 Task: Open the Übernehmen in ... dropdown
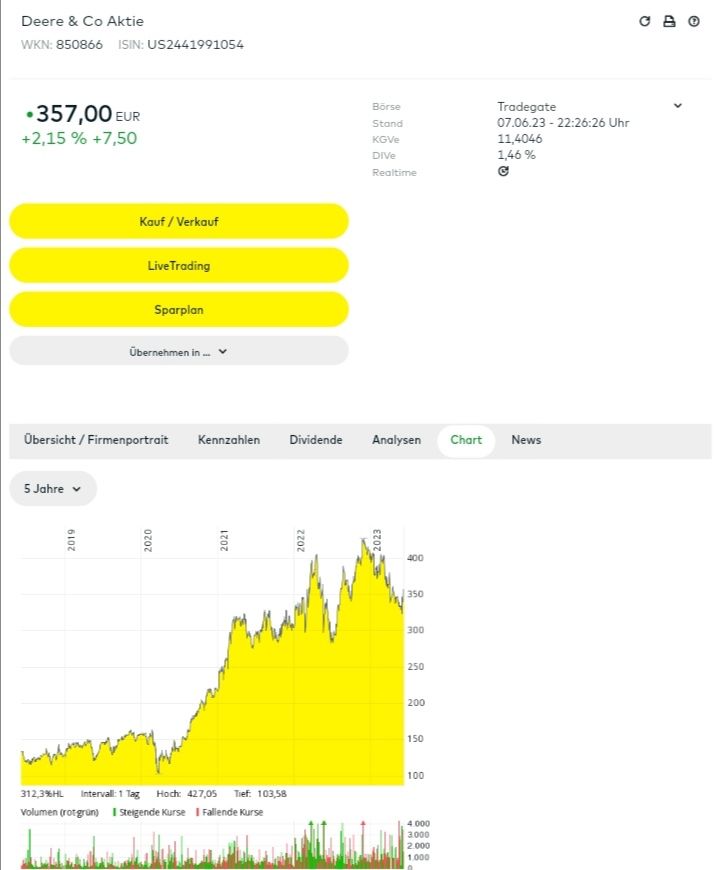coord(179,351)
